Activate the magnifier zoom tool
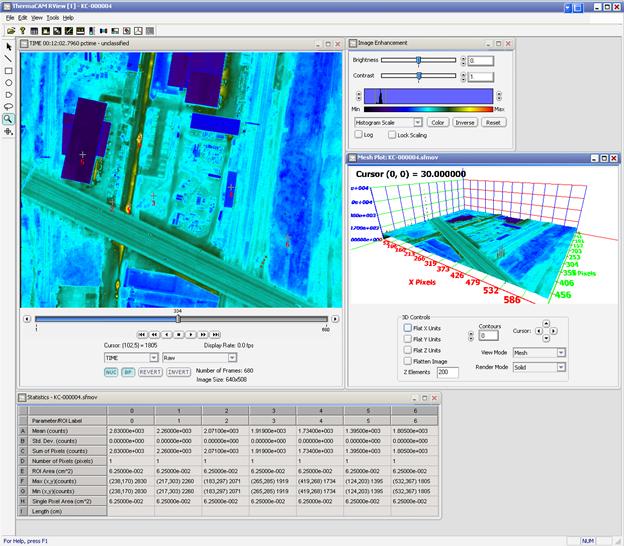624x546 pixels. (x=8, y=119)
